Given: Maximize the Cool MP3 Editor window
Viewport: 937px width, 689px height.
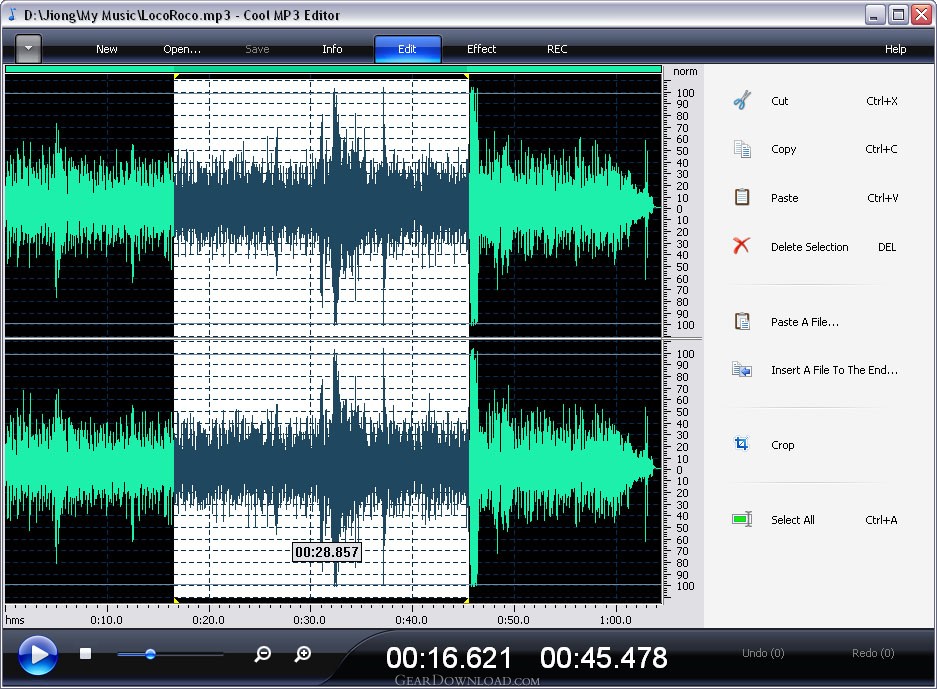Looking at the screenshot, I should [898, 14].
